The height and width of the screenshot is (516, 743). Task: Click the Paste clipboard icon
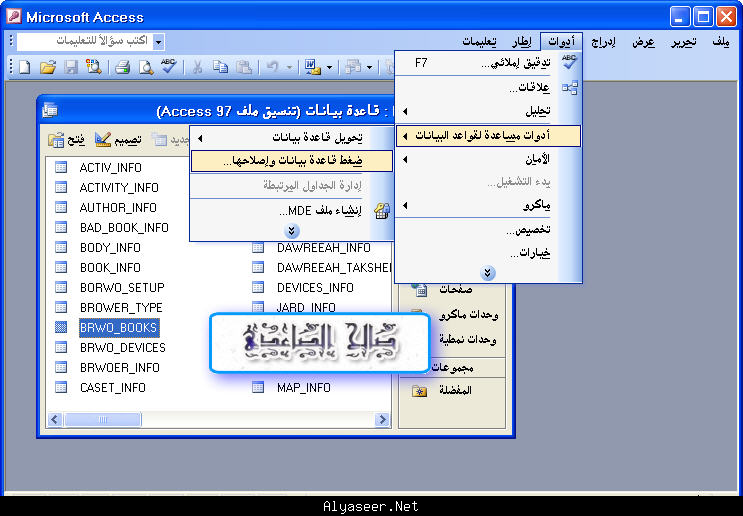(244, 67)
